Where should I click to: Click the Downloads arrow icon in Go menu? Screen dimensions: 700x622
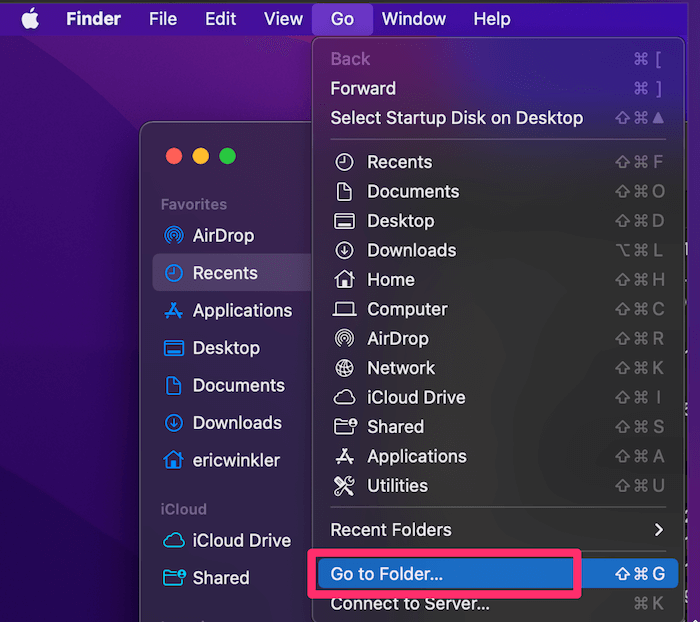coord(344,250)
